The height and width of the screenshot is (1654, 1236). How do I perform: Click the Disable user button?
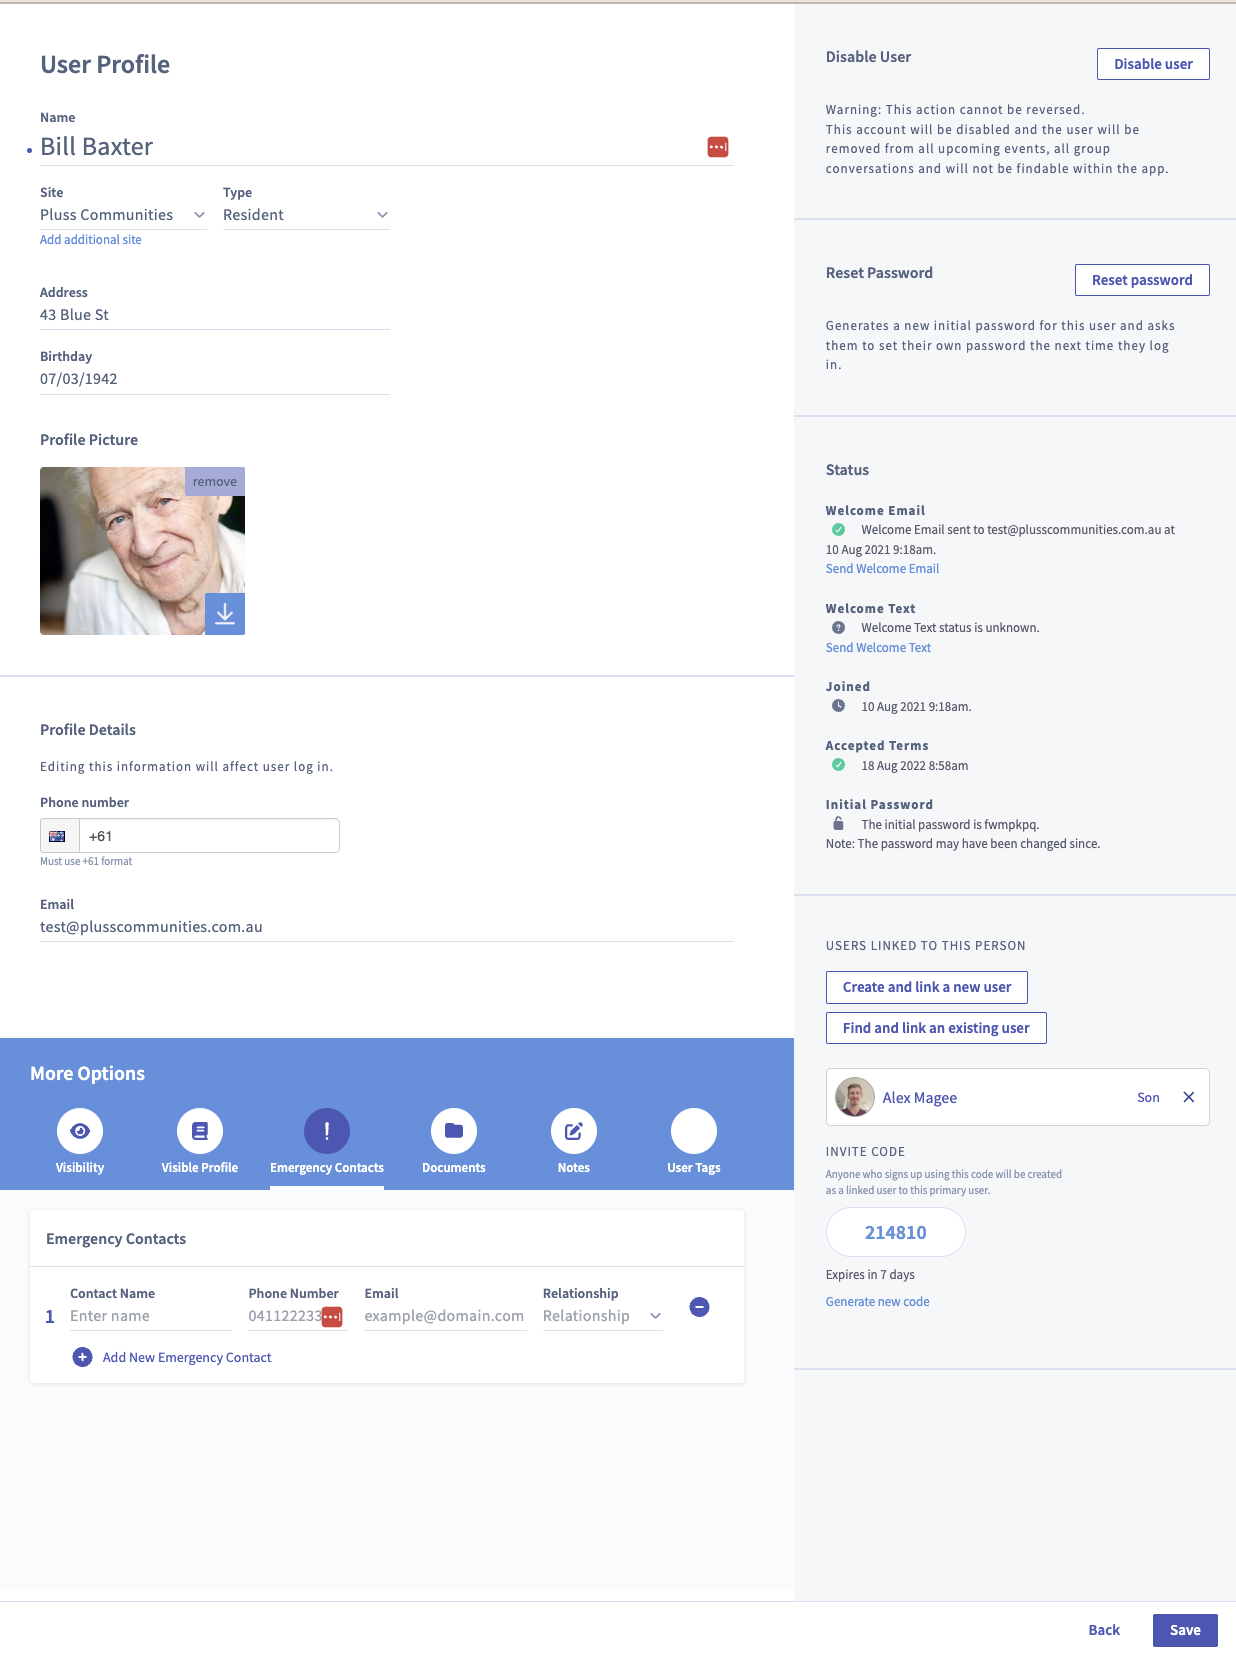[1153, 64]
